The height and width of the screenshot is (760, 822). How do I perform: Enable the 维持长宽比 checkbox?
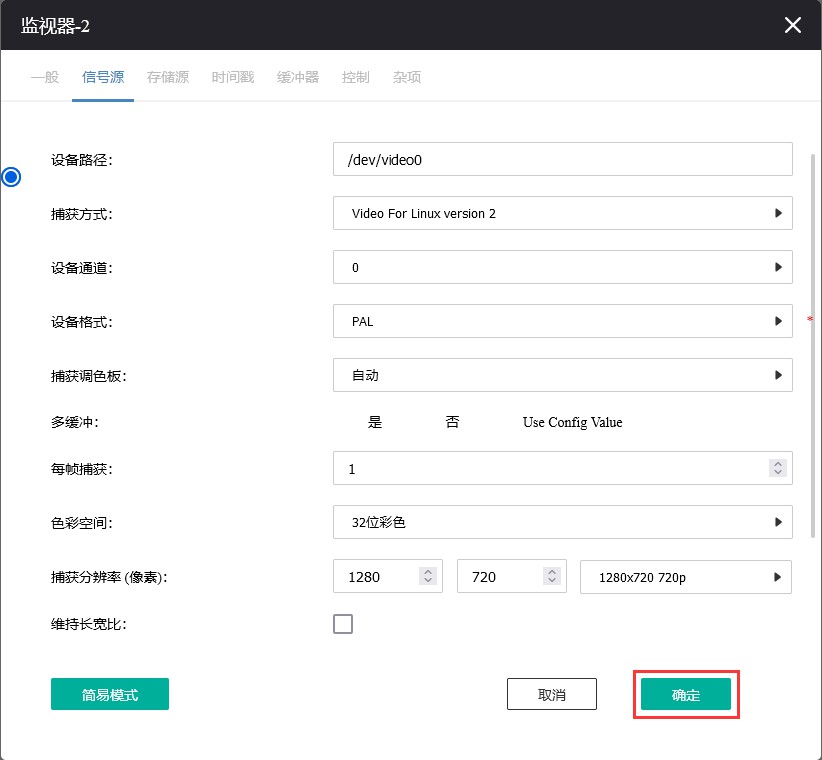(x=343, y=624)
